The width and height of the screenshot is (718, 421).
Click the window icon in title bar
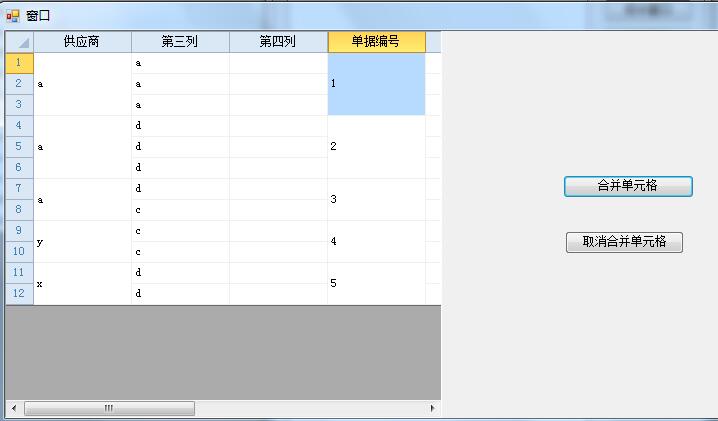coord(13,16)
